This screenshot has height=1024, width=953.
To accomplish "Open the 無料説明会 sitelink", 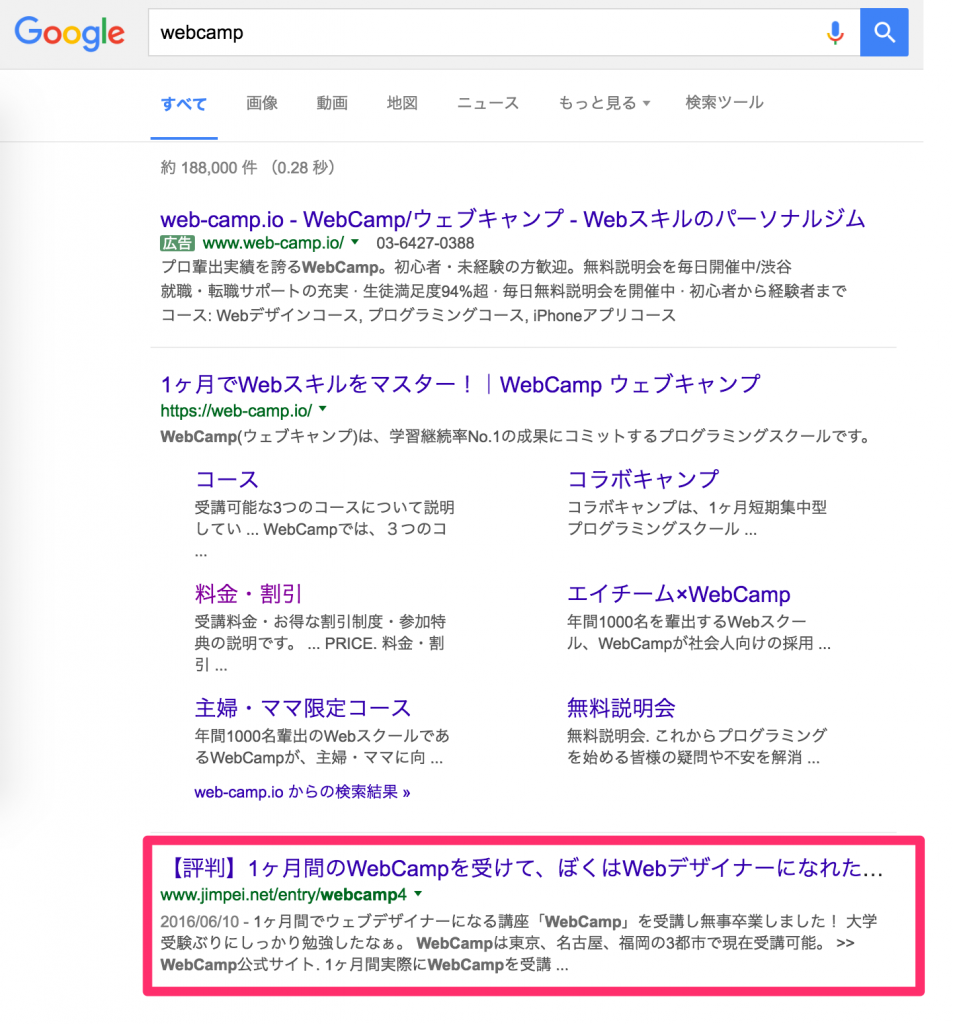I will (x=621, y=708).
